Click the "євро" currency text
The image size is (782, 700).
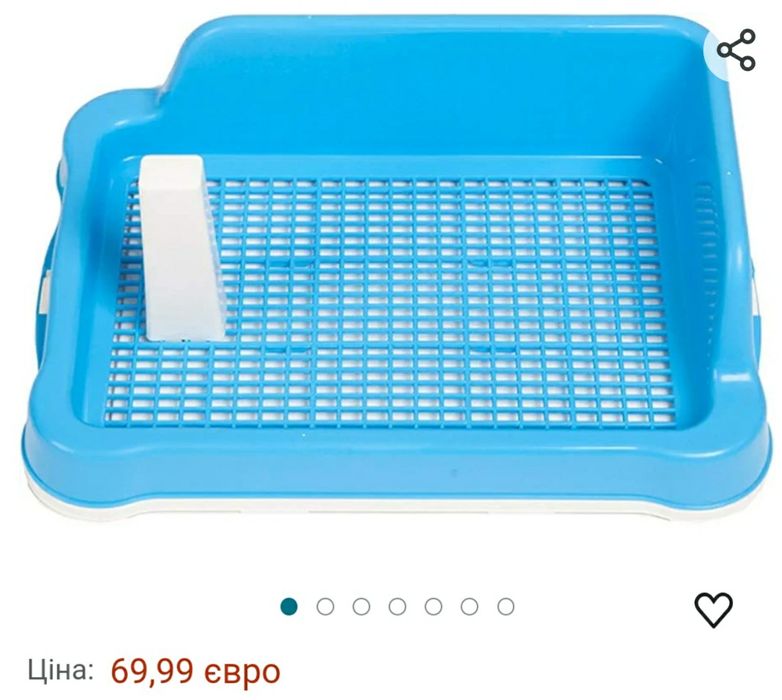point(242,673)
